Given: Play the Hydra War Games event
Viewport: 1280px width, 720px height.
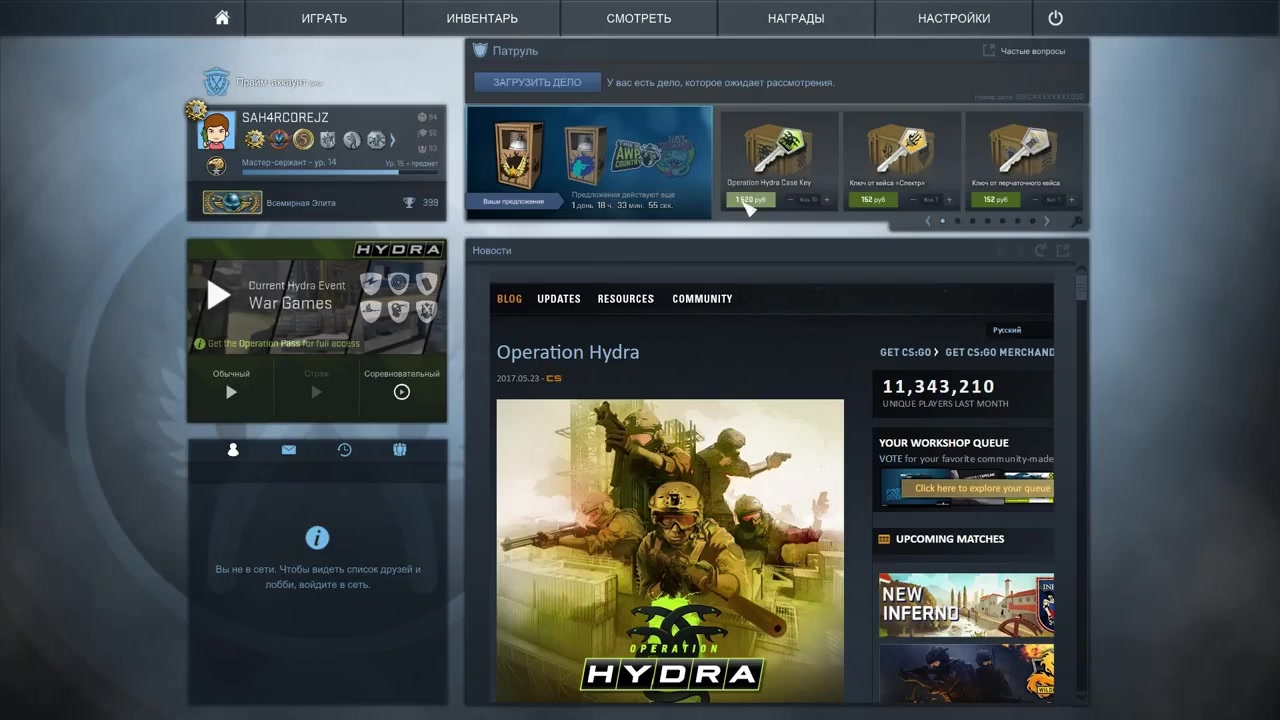Looking at the screenshot, I should coord(219,294).
